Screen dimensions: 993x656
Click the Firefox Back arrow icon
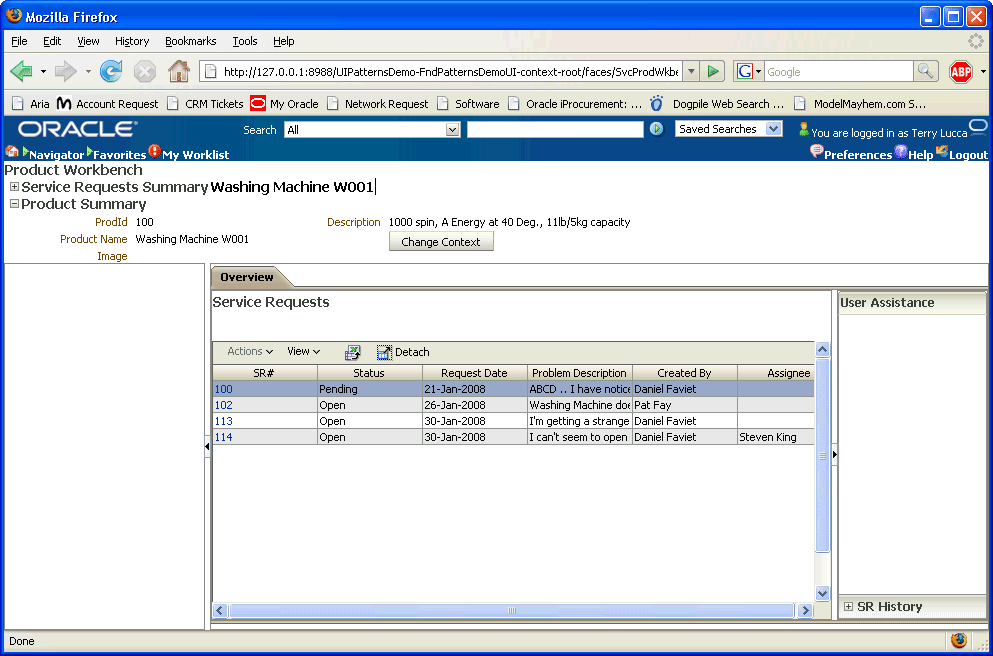[22, 72]
